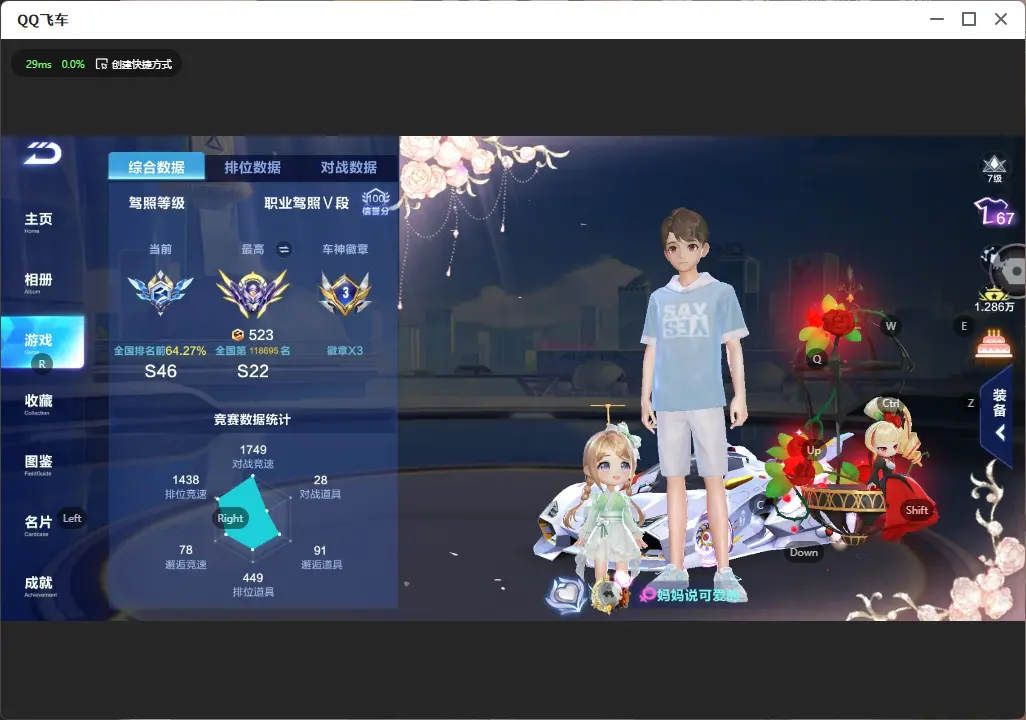Click the 1749 对战竞速 stat
The height and width of the screenshot is (720, 1026).
pyautogui.click(x=253, y=456)
